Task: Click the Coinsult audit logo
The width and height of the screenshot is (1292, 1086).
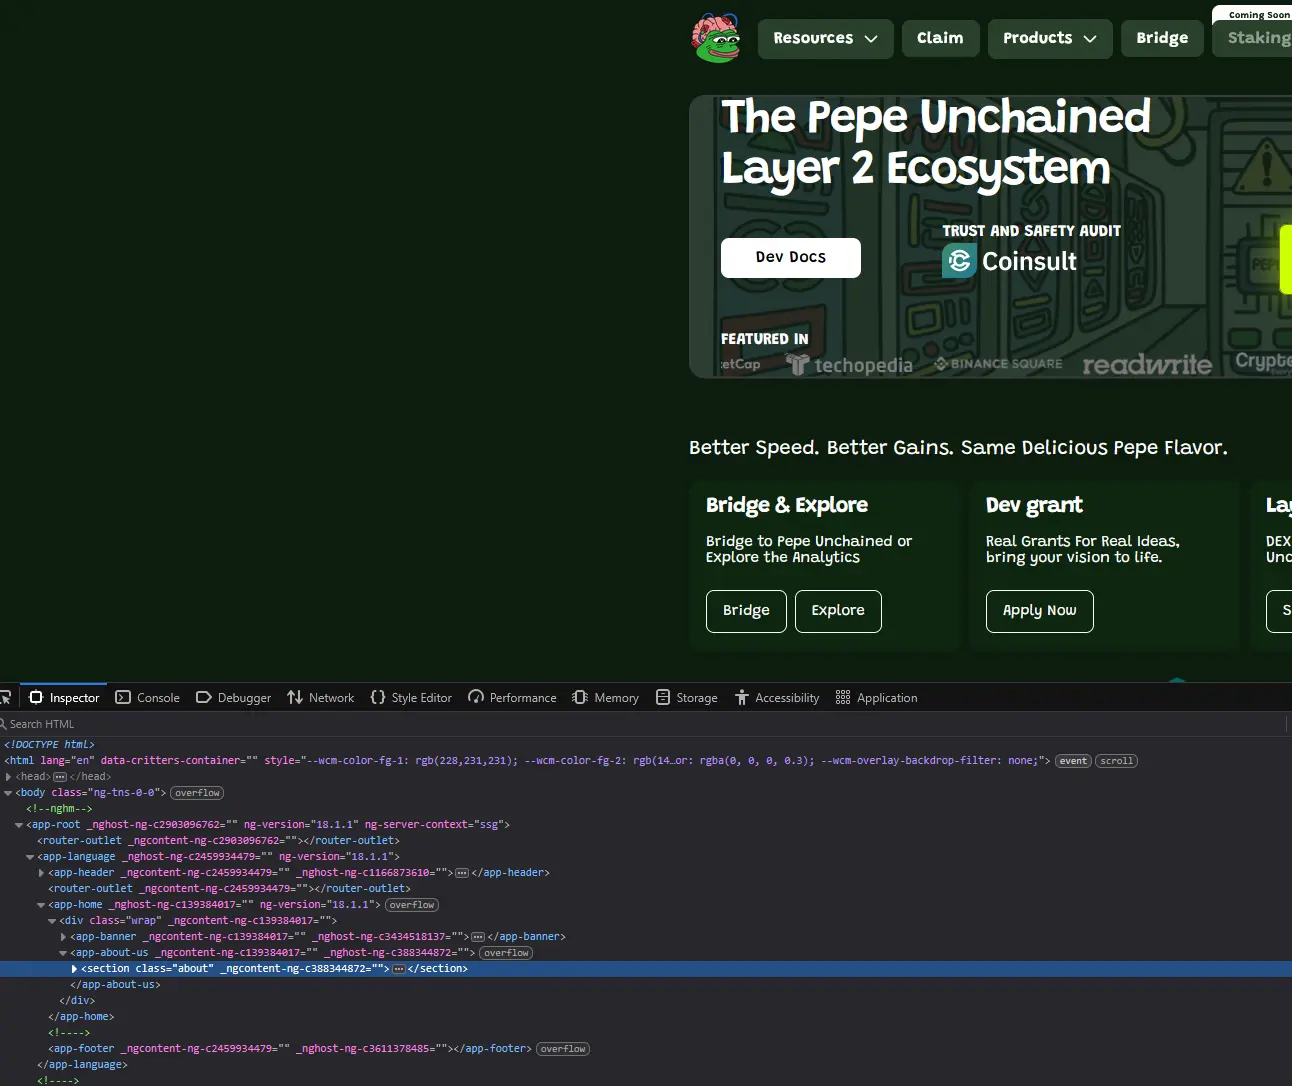Action: coord(1009,261)
